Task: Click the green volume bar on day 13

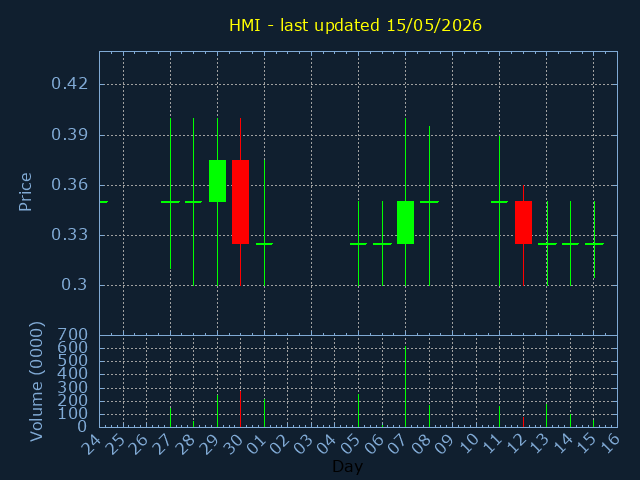Action: tap(547, 415)
